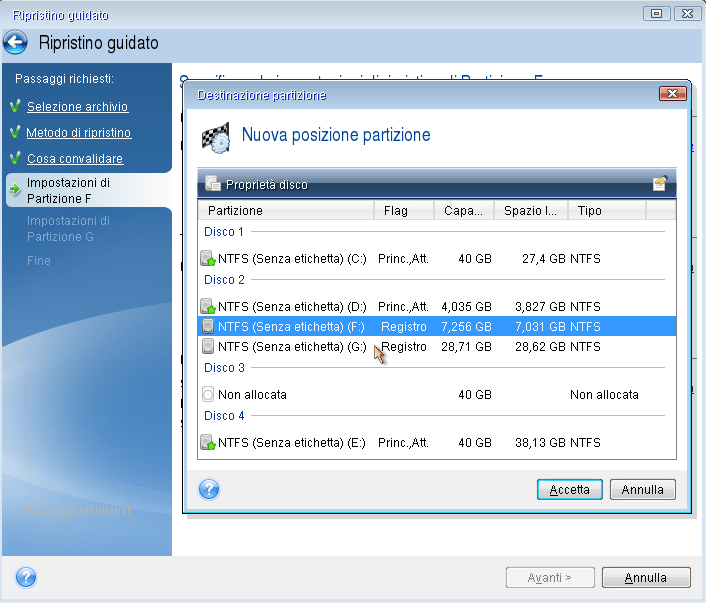Click the G: partition drive icon
This screenshot has width=706, height=603.
click(207, 347)
